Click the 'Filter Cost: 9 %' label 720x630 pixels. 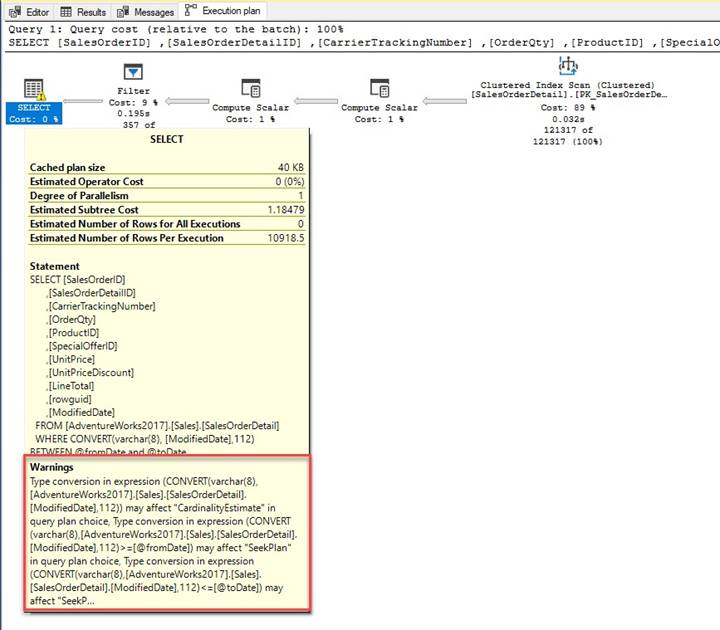pyautogui.click(x=133, y=97)
